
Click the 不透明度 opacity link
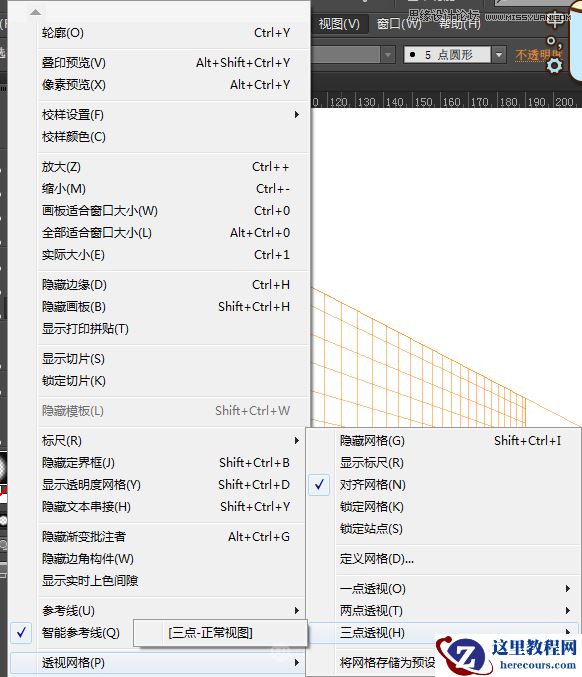[538, 55]
